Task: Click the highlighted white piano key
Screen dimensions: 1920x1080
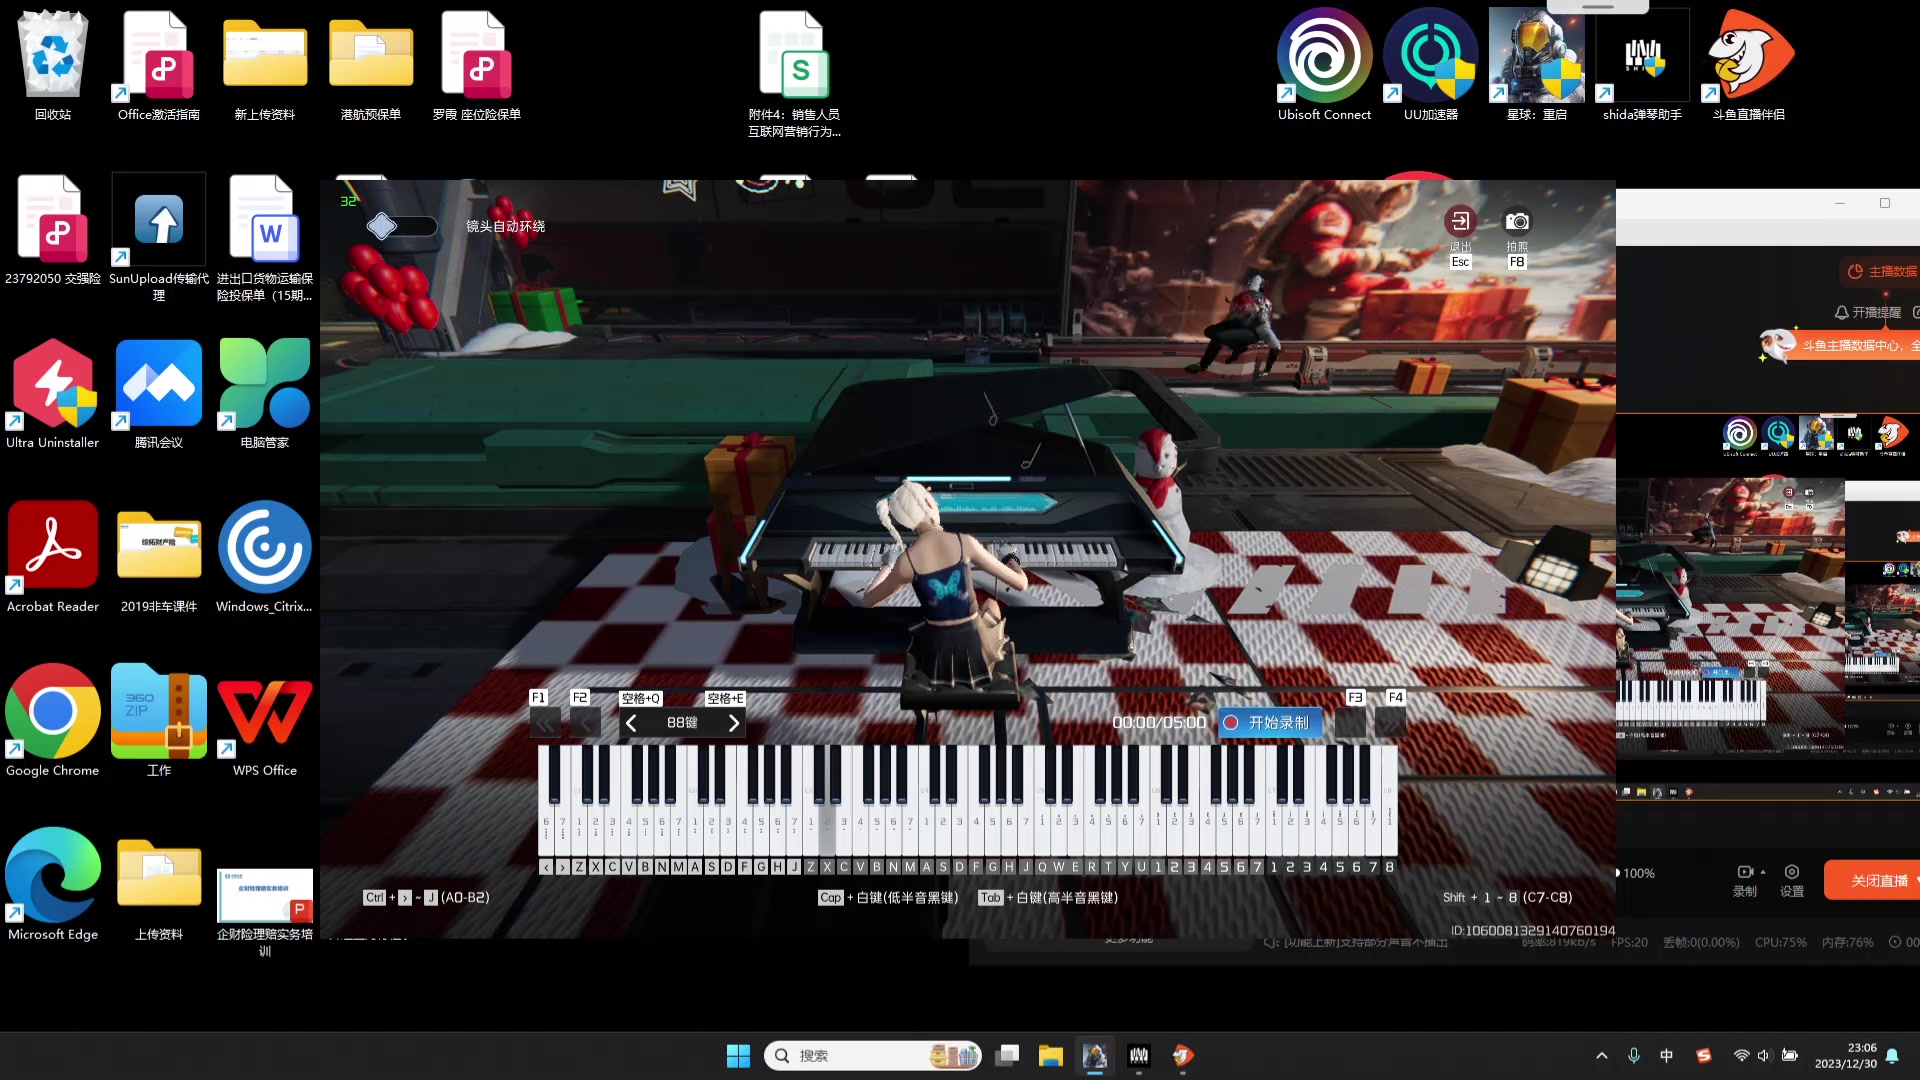Action: pyautogui.click(x=827, y=830)
